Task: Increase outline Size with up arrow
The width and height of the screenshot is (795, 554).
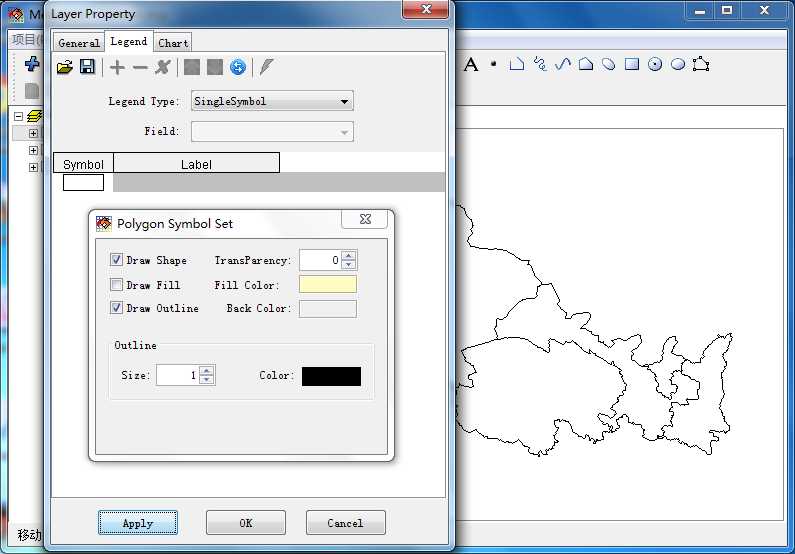Action: point(207,371)
